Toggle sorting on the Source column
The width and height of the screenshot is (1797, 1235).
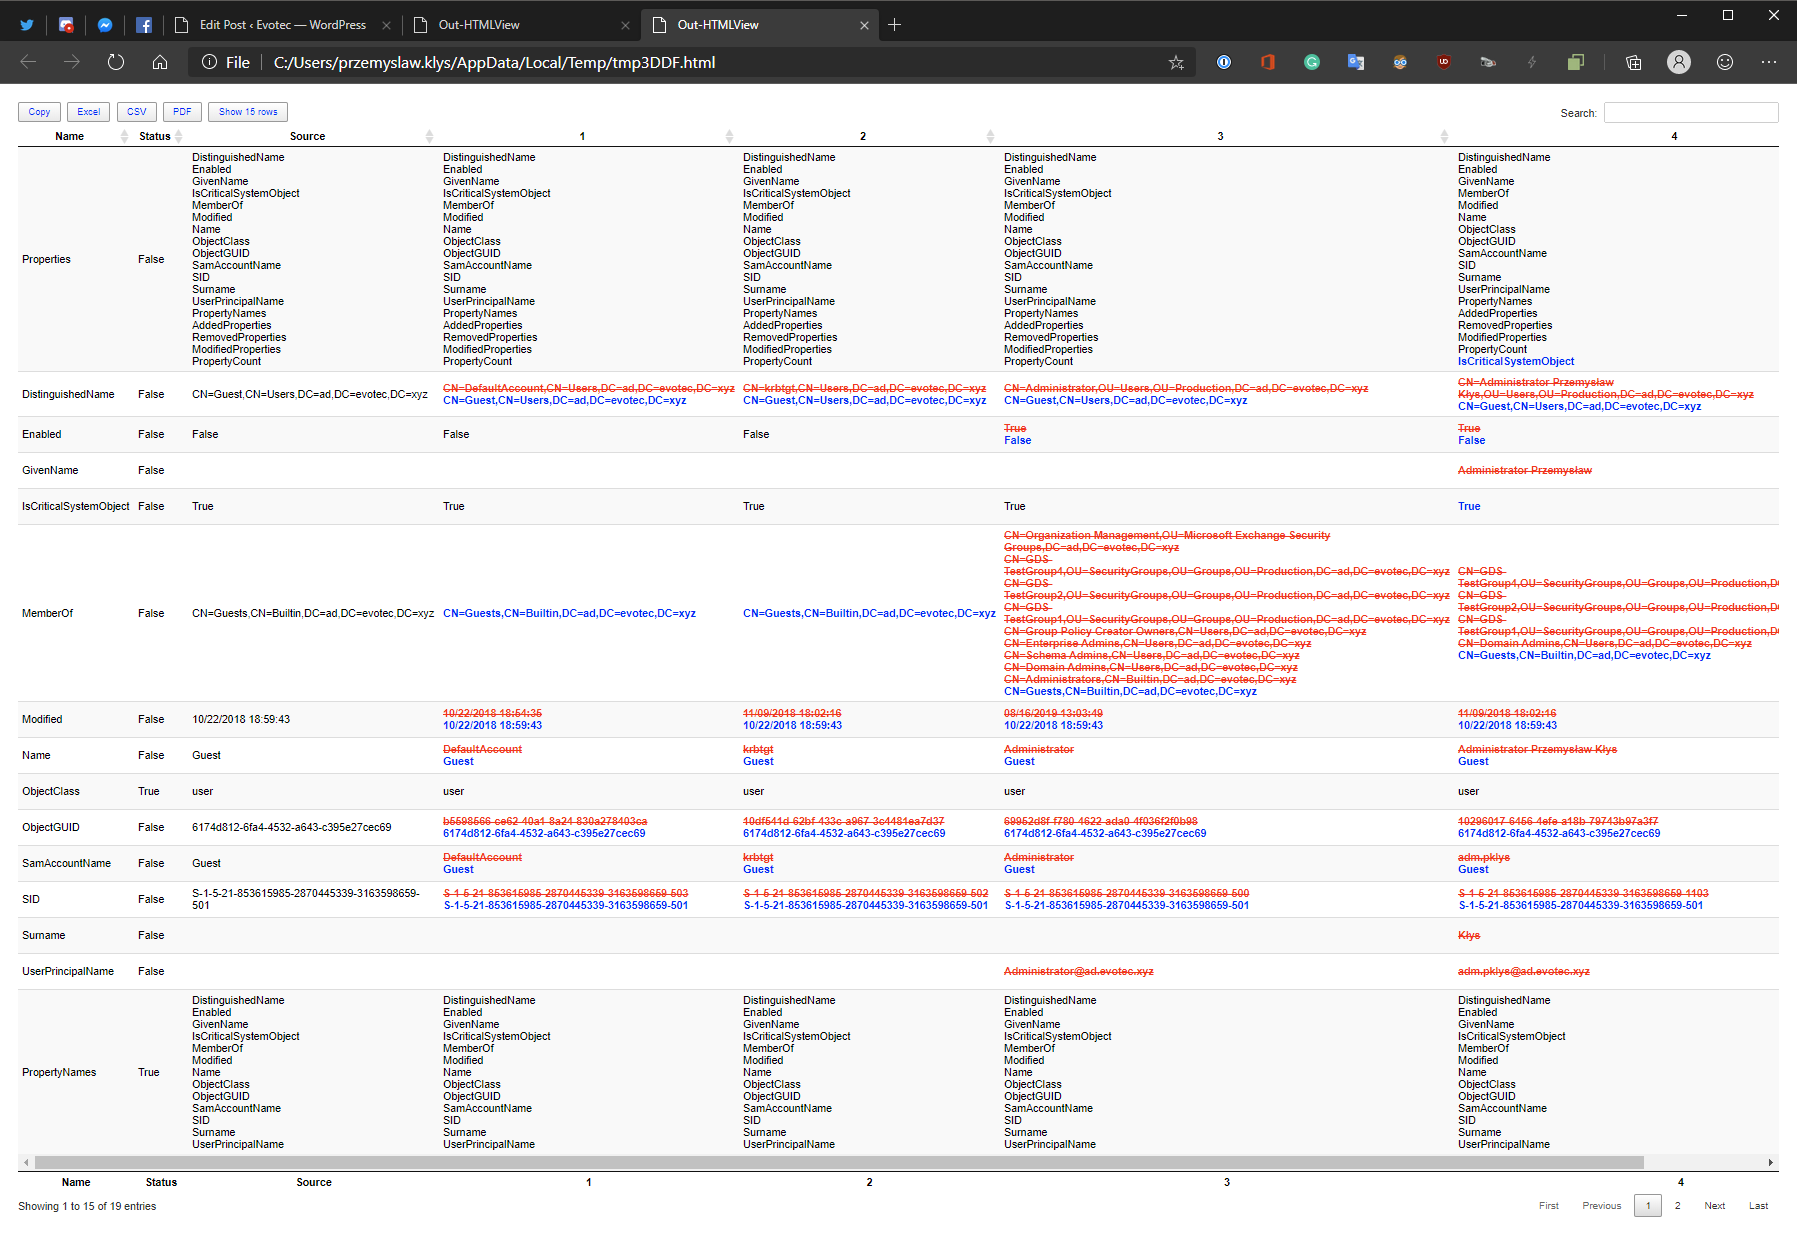[307, 136]
